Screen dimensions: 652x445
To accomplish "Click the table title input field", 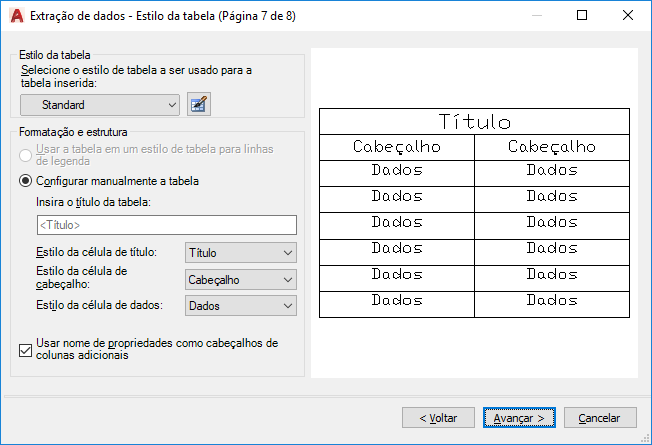I will tap(166, 225).
